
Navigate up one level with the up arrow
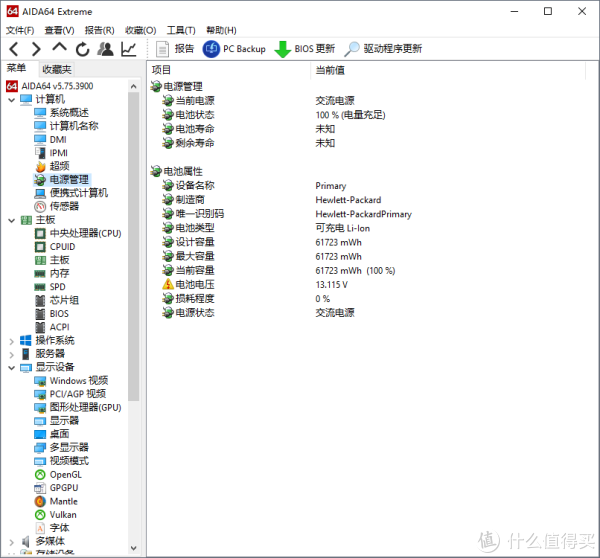pyautogui.click(x=59, y=48)
